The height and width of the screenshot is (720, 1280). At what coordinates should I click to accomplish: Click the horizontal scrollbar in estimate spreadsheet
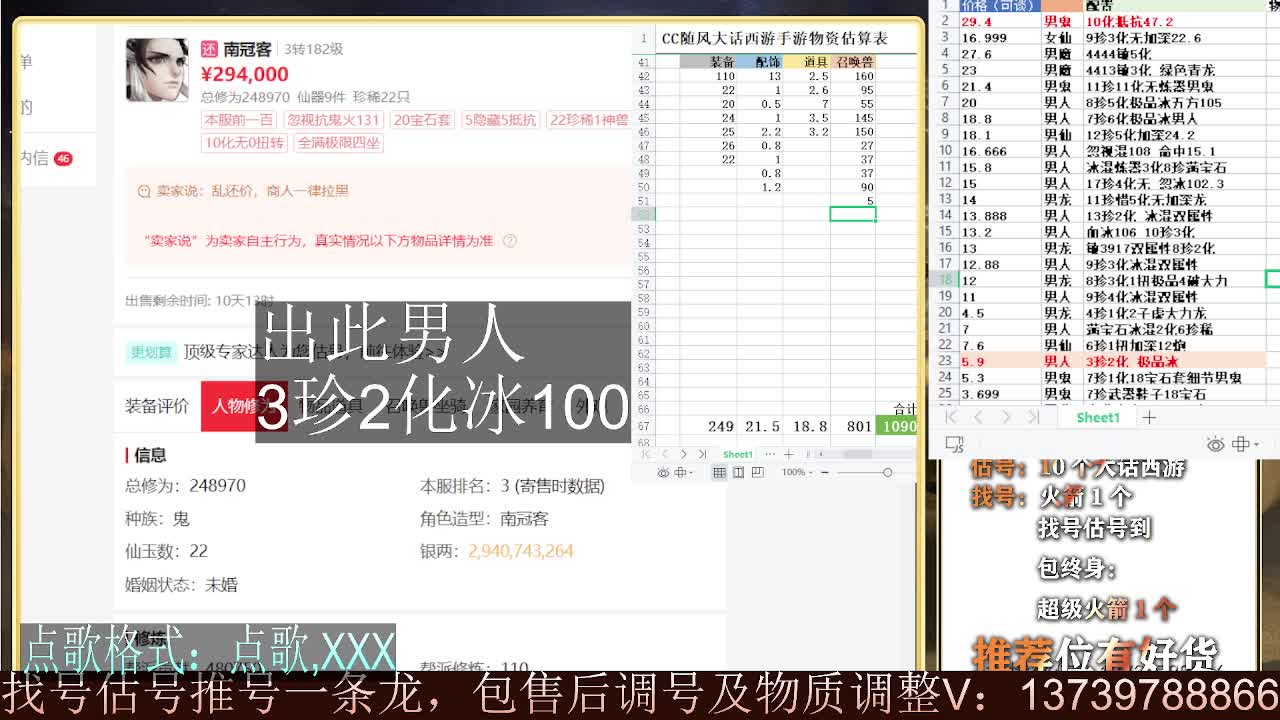click(x=860, y=454)
